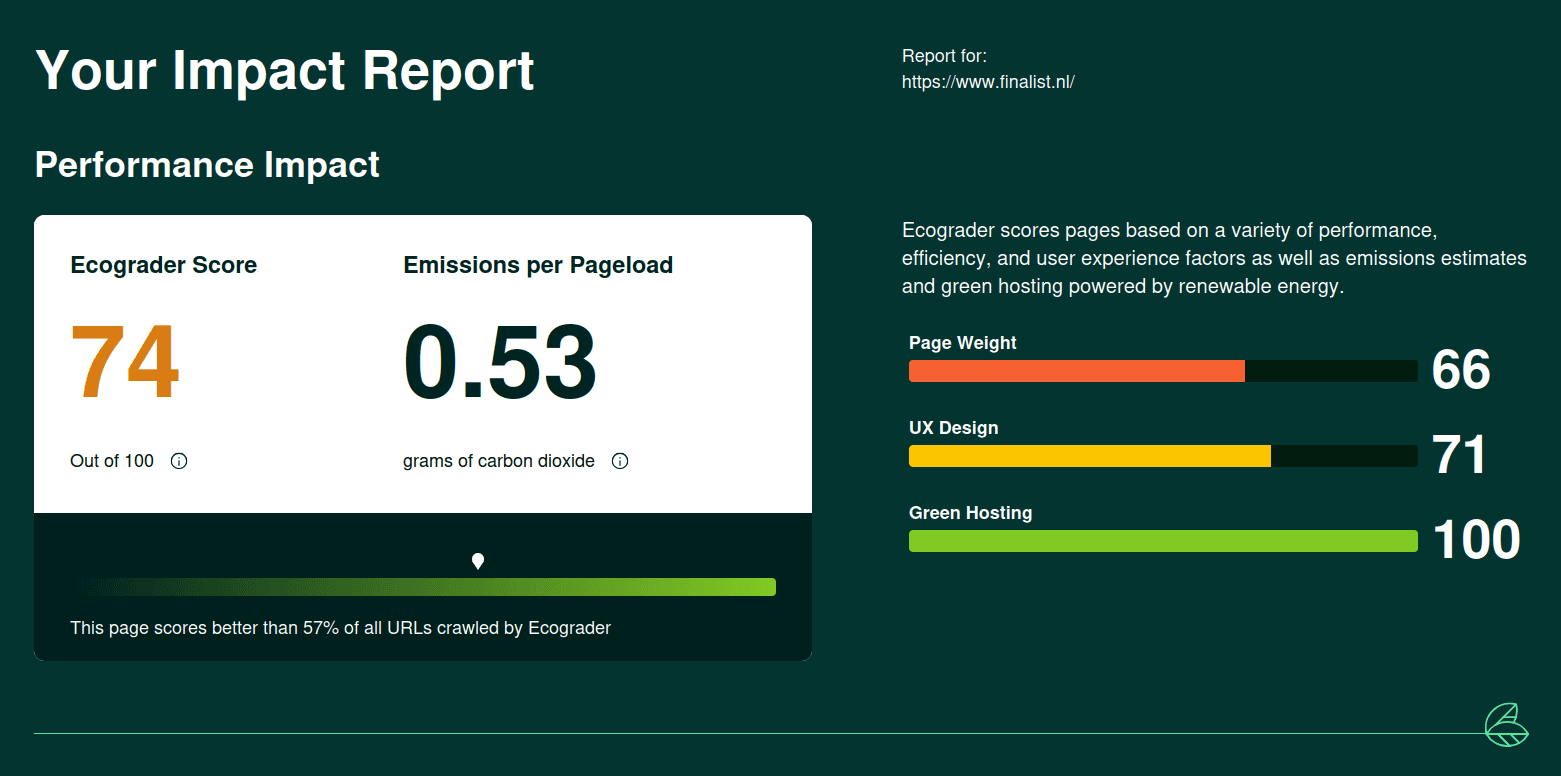Click the 57% percentile statement text
Image resolution: width=1561 pixels, height=776 pixels.
pos(340,627)
